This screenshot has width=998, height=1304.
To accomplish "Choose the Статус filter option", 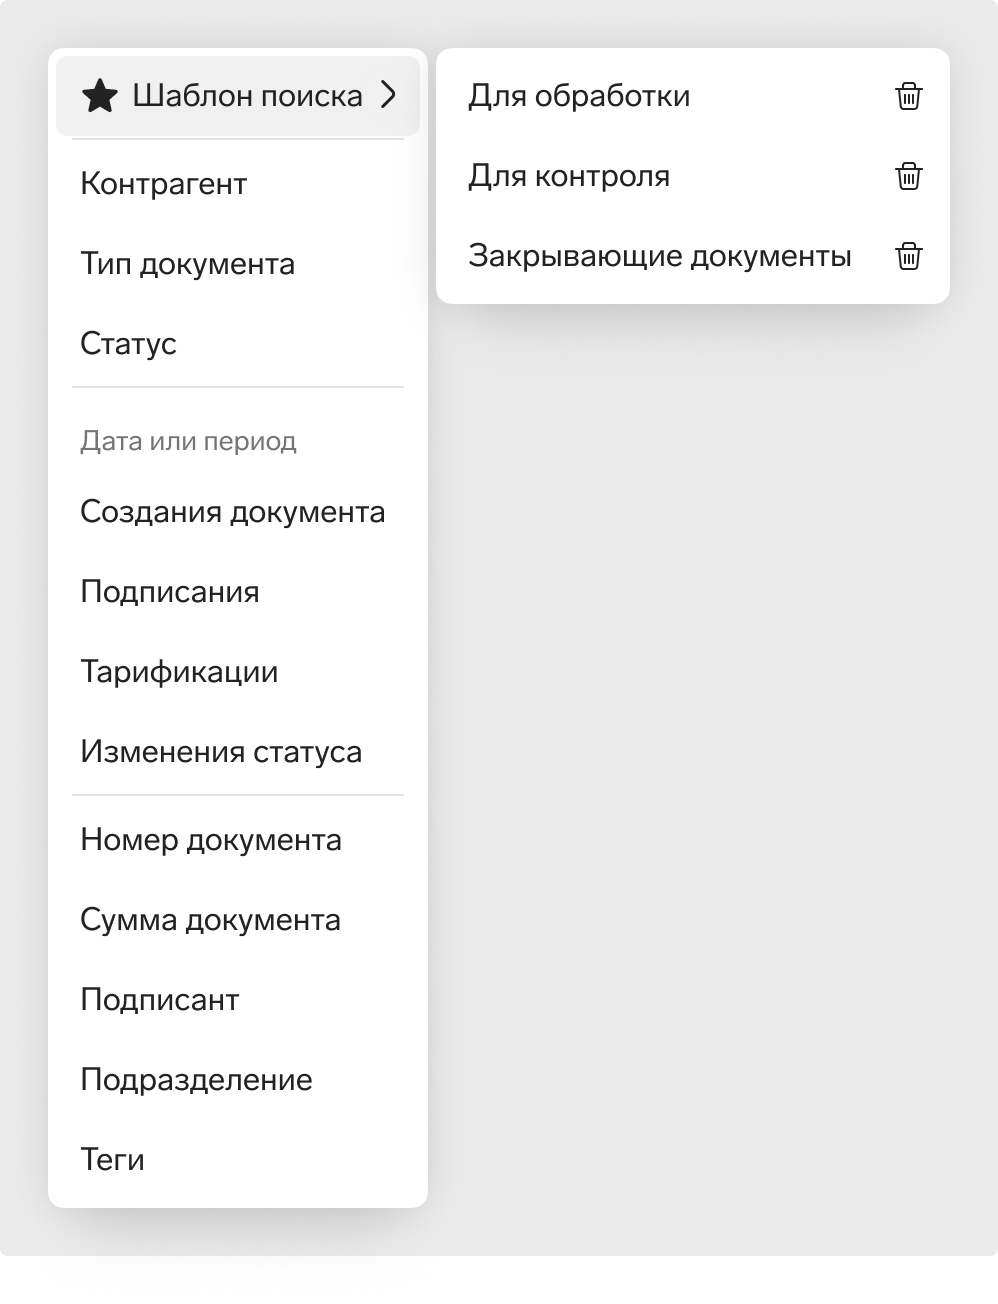I will pyautogui.click(x=238, y=344).
